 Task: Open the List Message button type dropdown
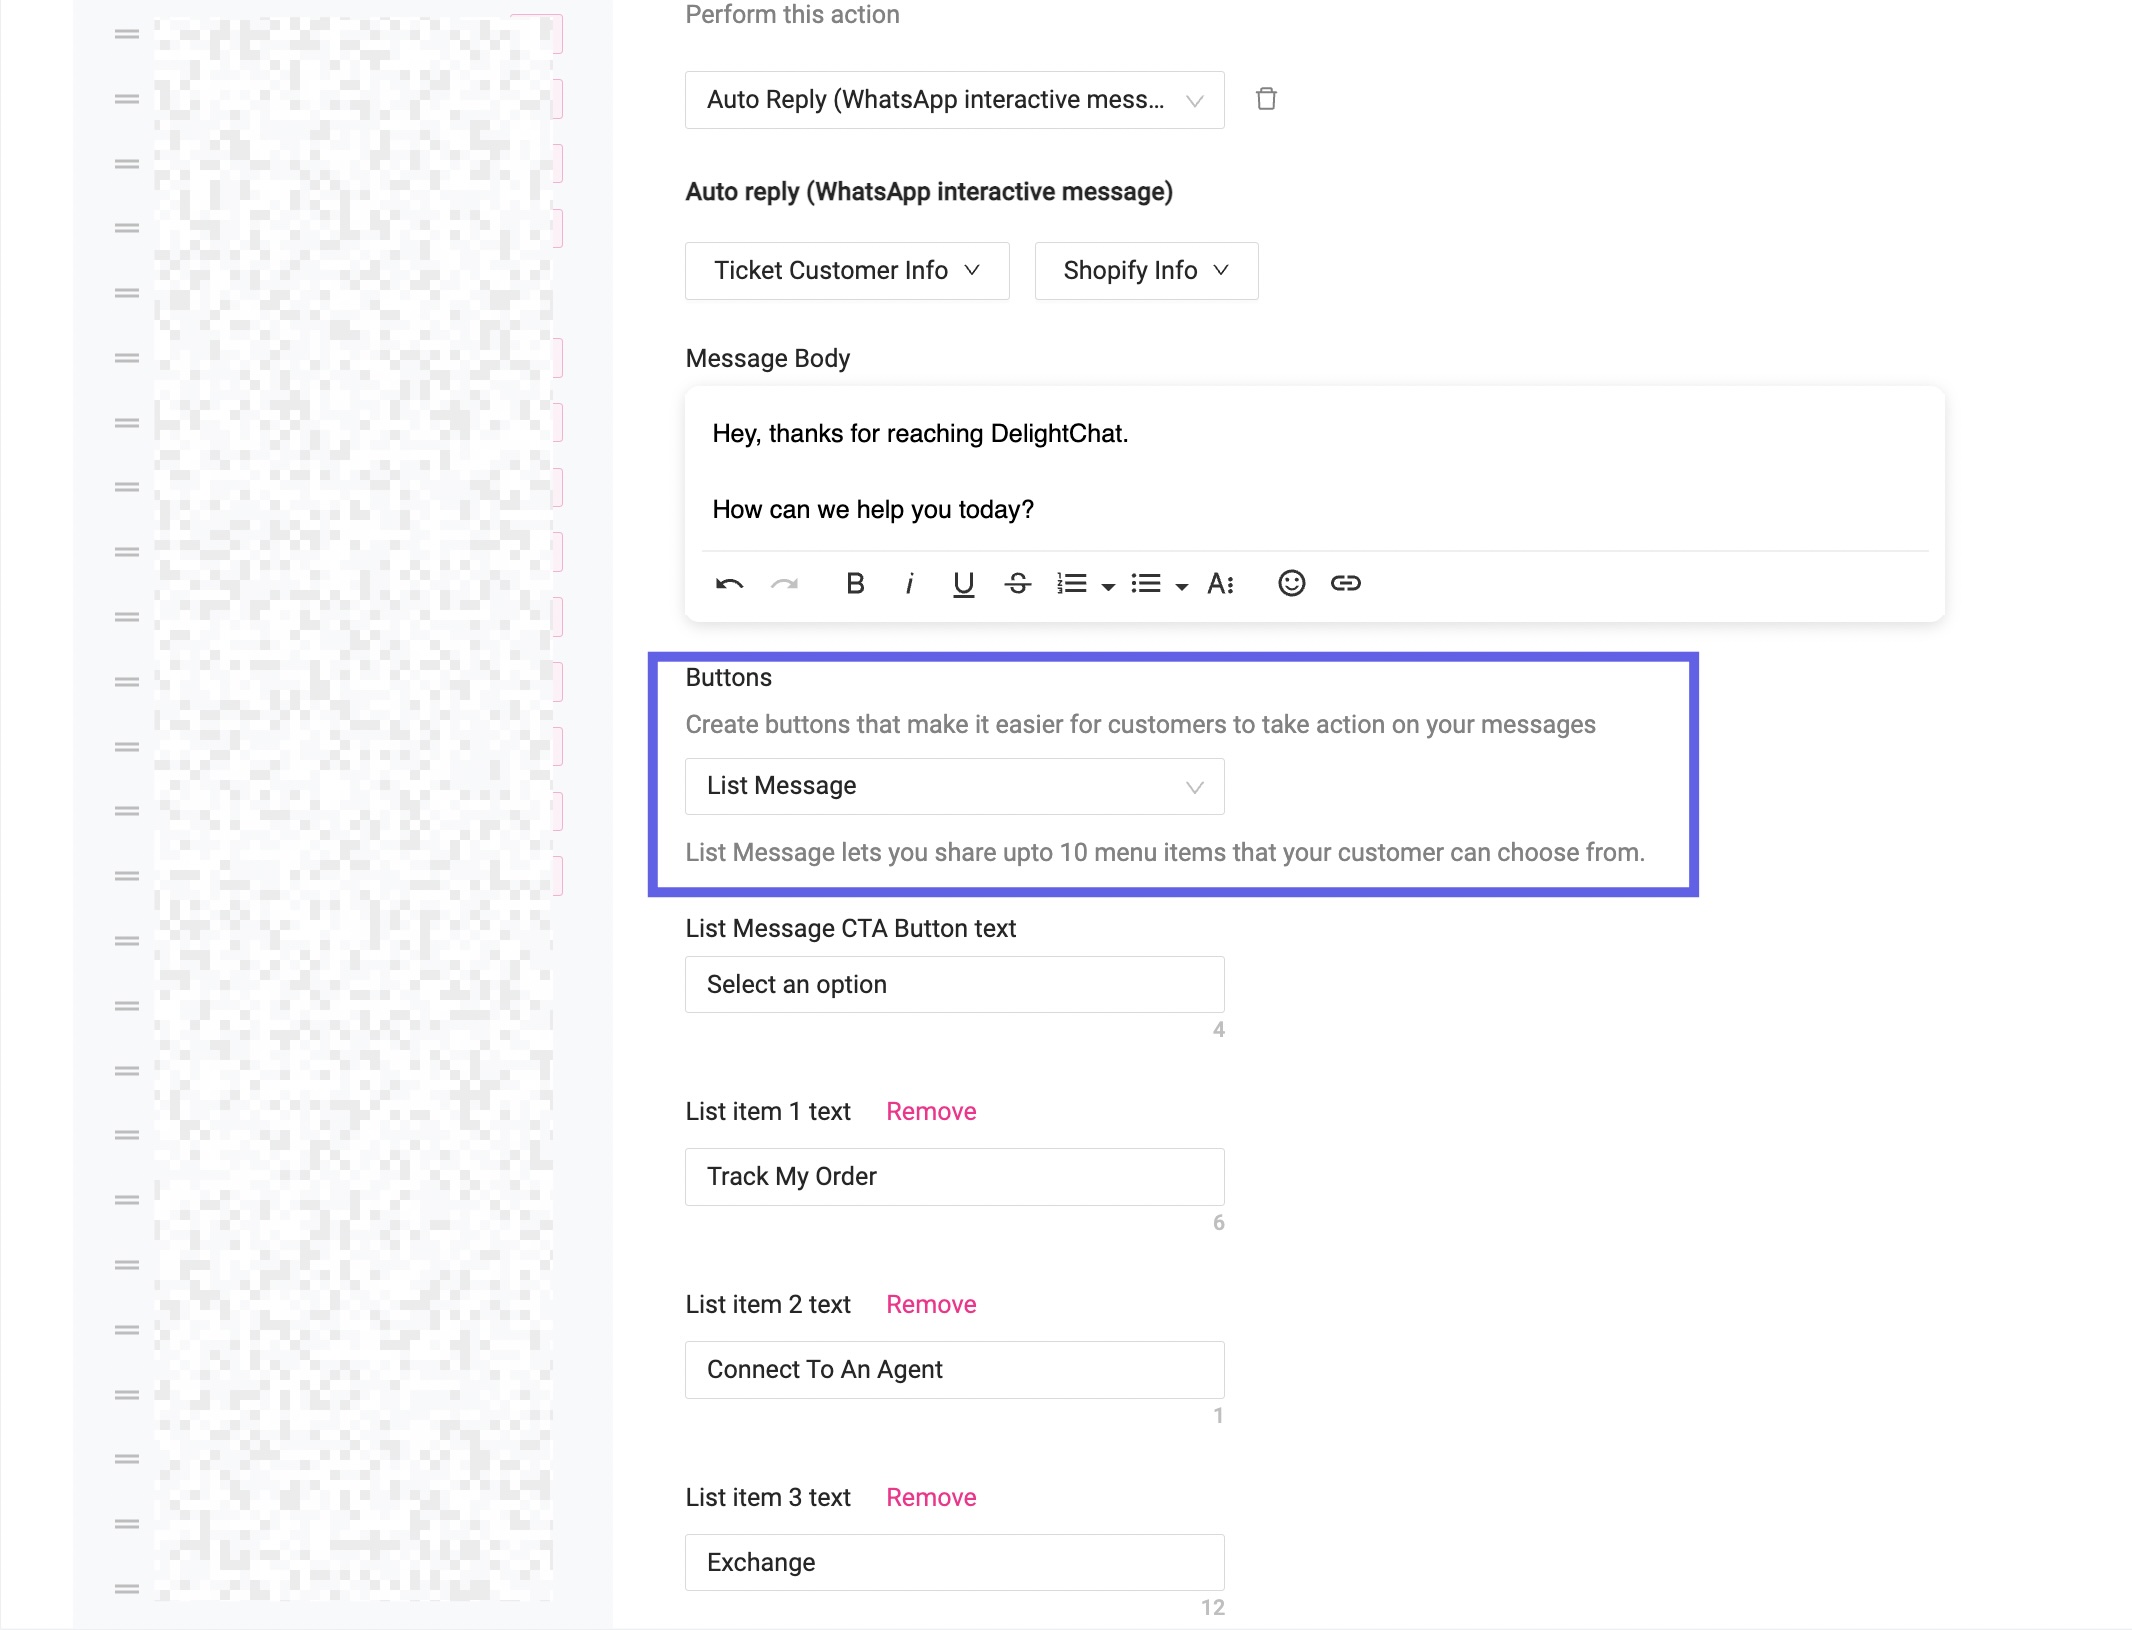pyautogui.click(x=955, y=786)
